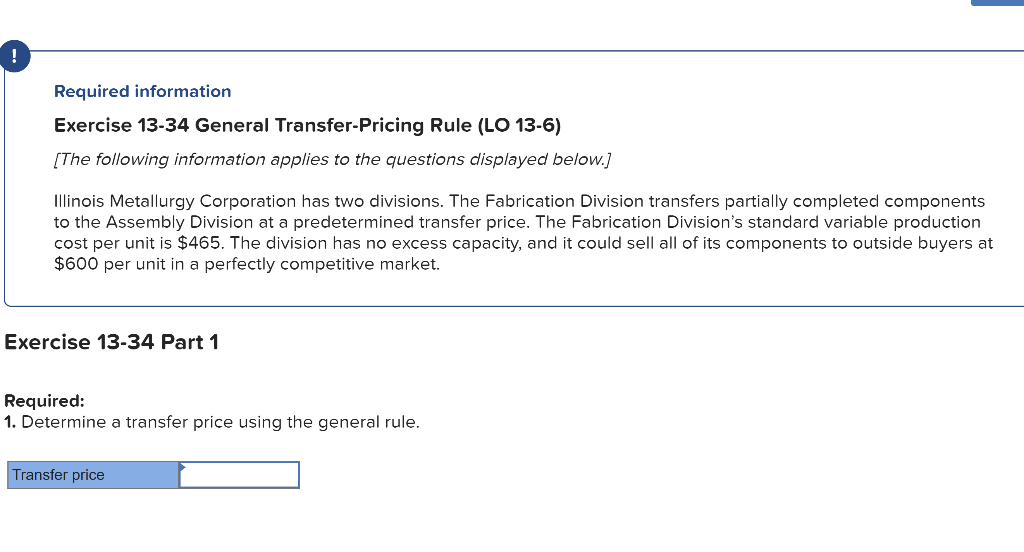Click the Required information heading
Screen dimensions: 1024x552
142,91
